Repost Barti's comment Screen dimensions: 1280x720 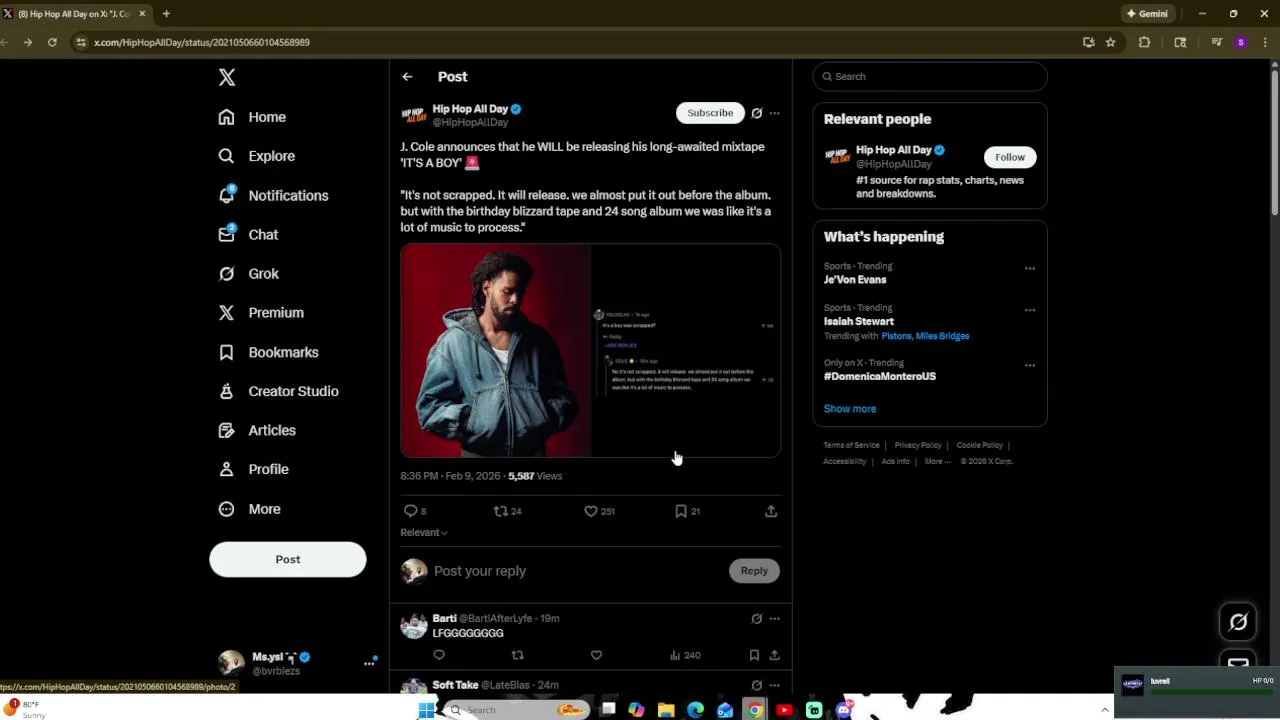[517, 655]
